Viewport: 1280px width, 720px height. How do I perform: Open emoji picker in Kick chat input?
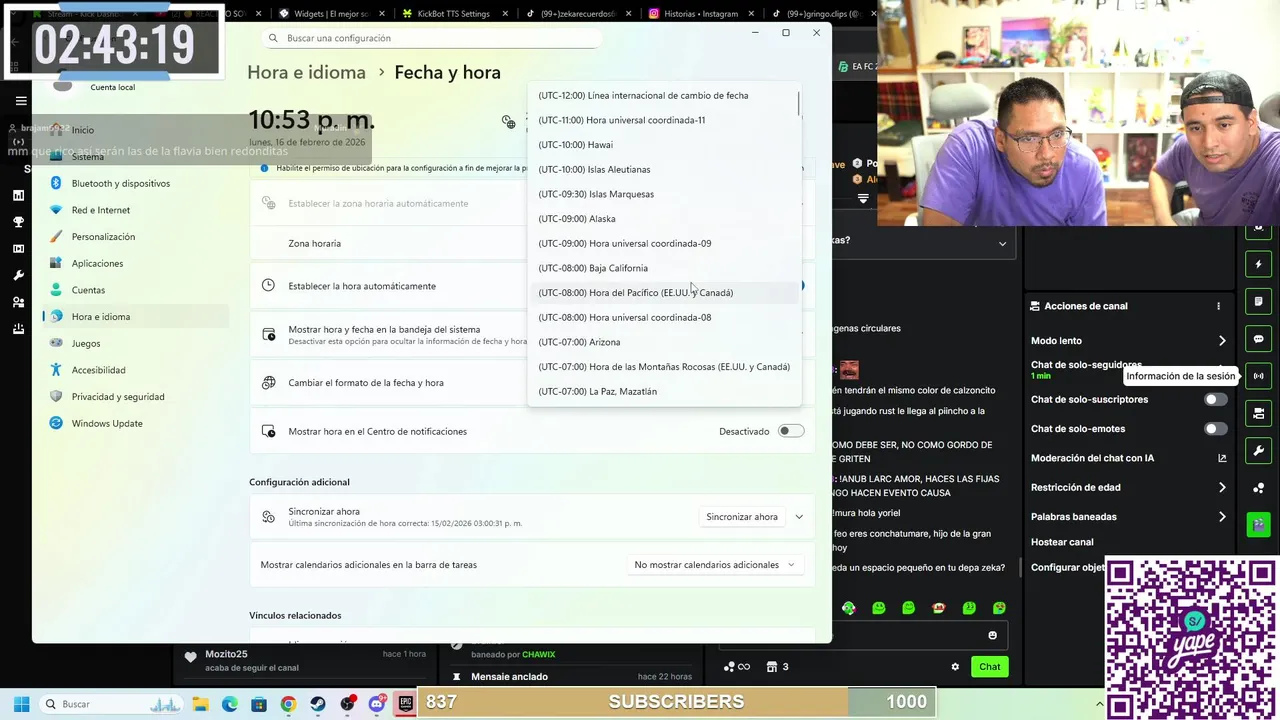(x=992, y=635)
